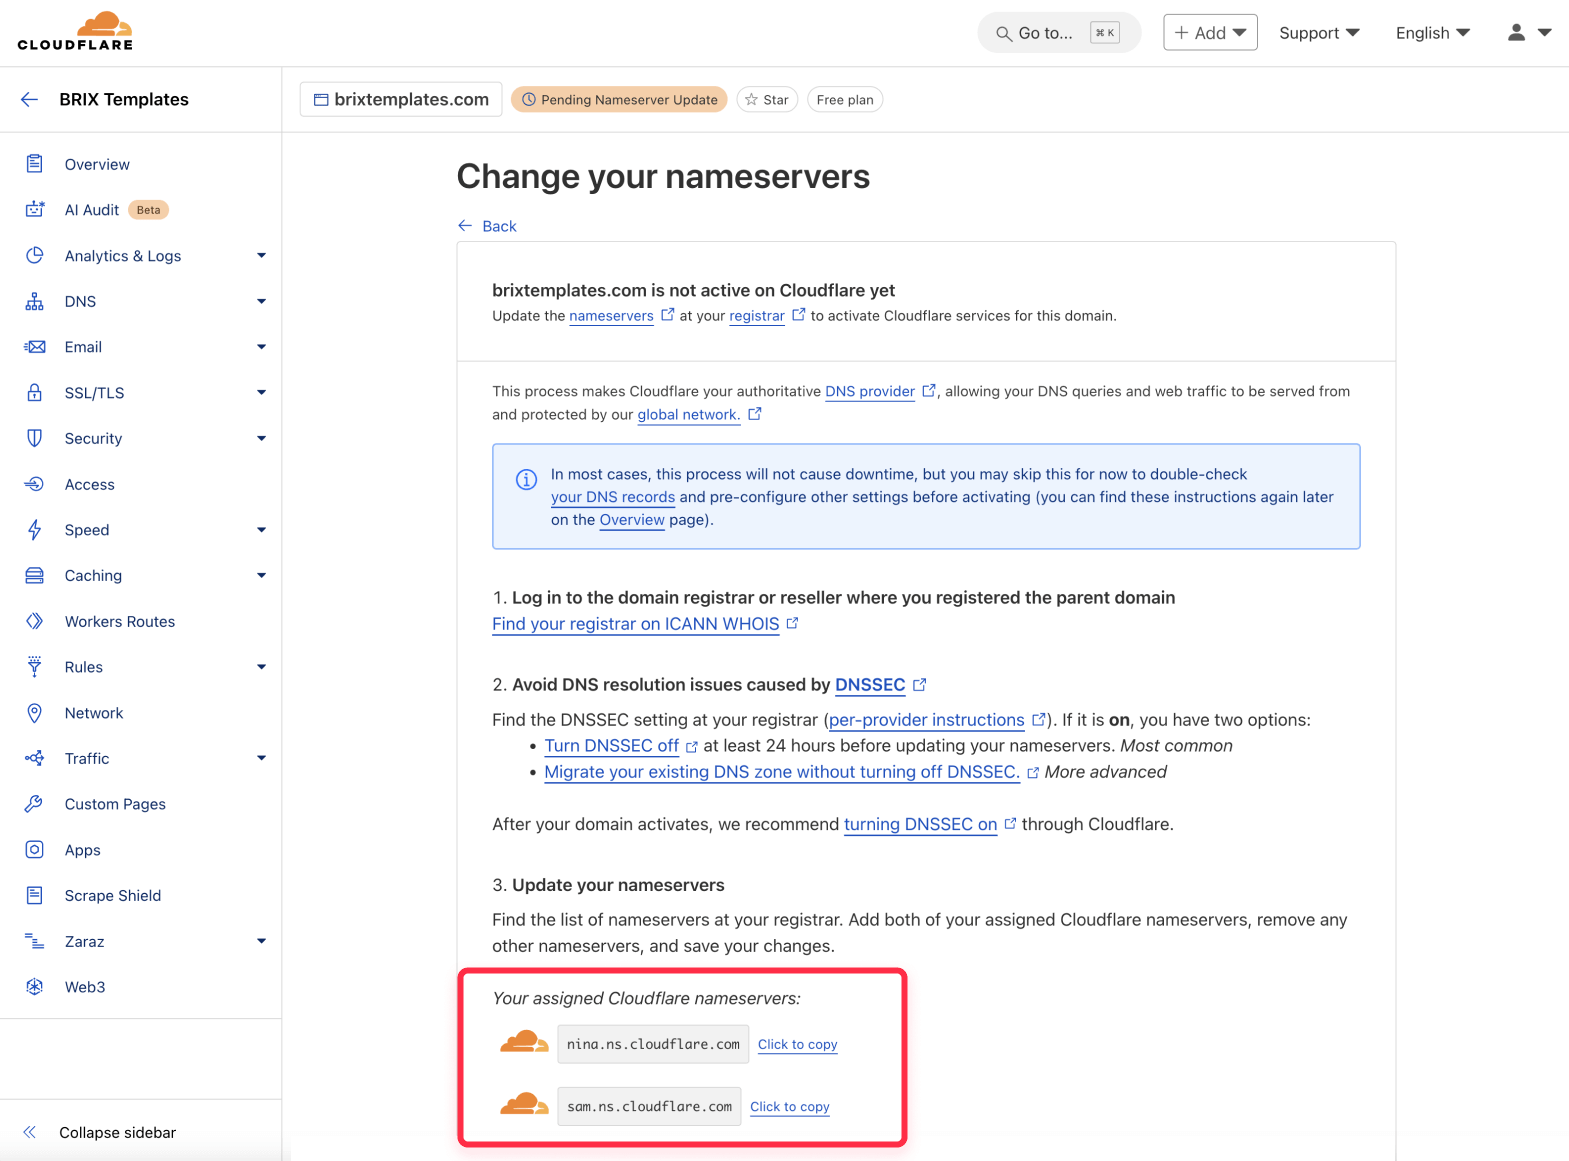Click the DNS network tree icon
Screen dimensions: 1569x1161
point(35,301)
